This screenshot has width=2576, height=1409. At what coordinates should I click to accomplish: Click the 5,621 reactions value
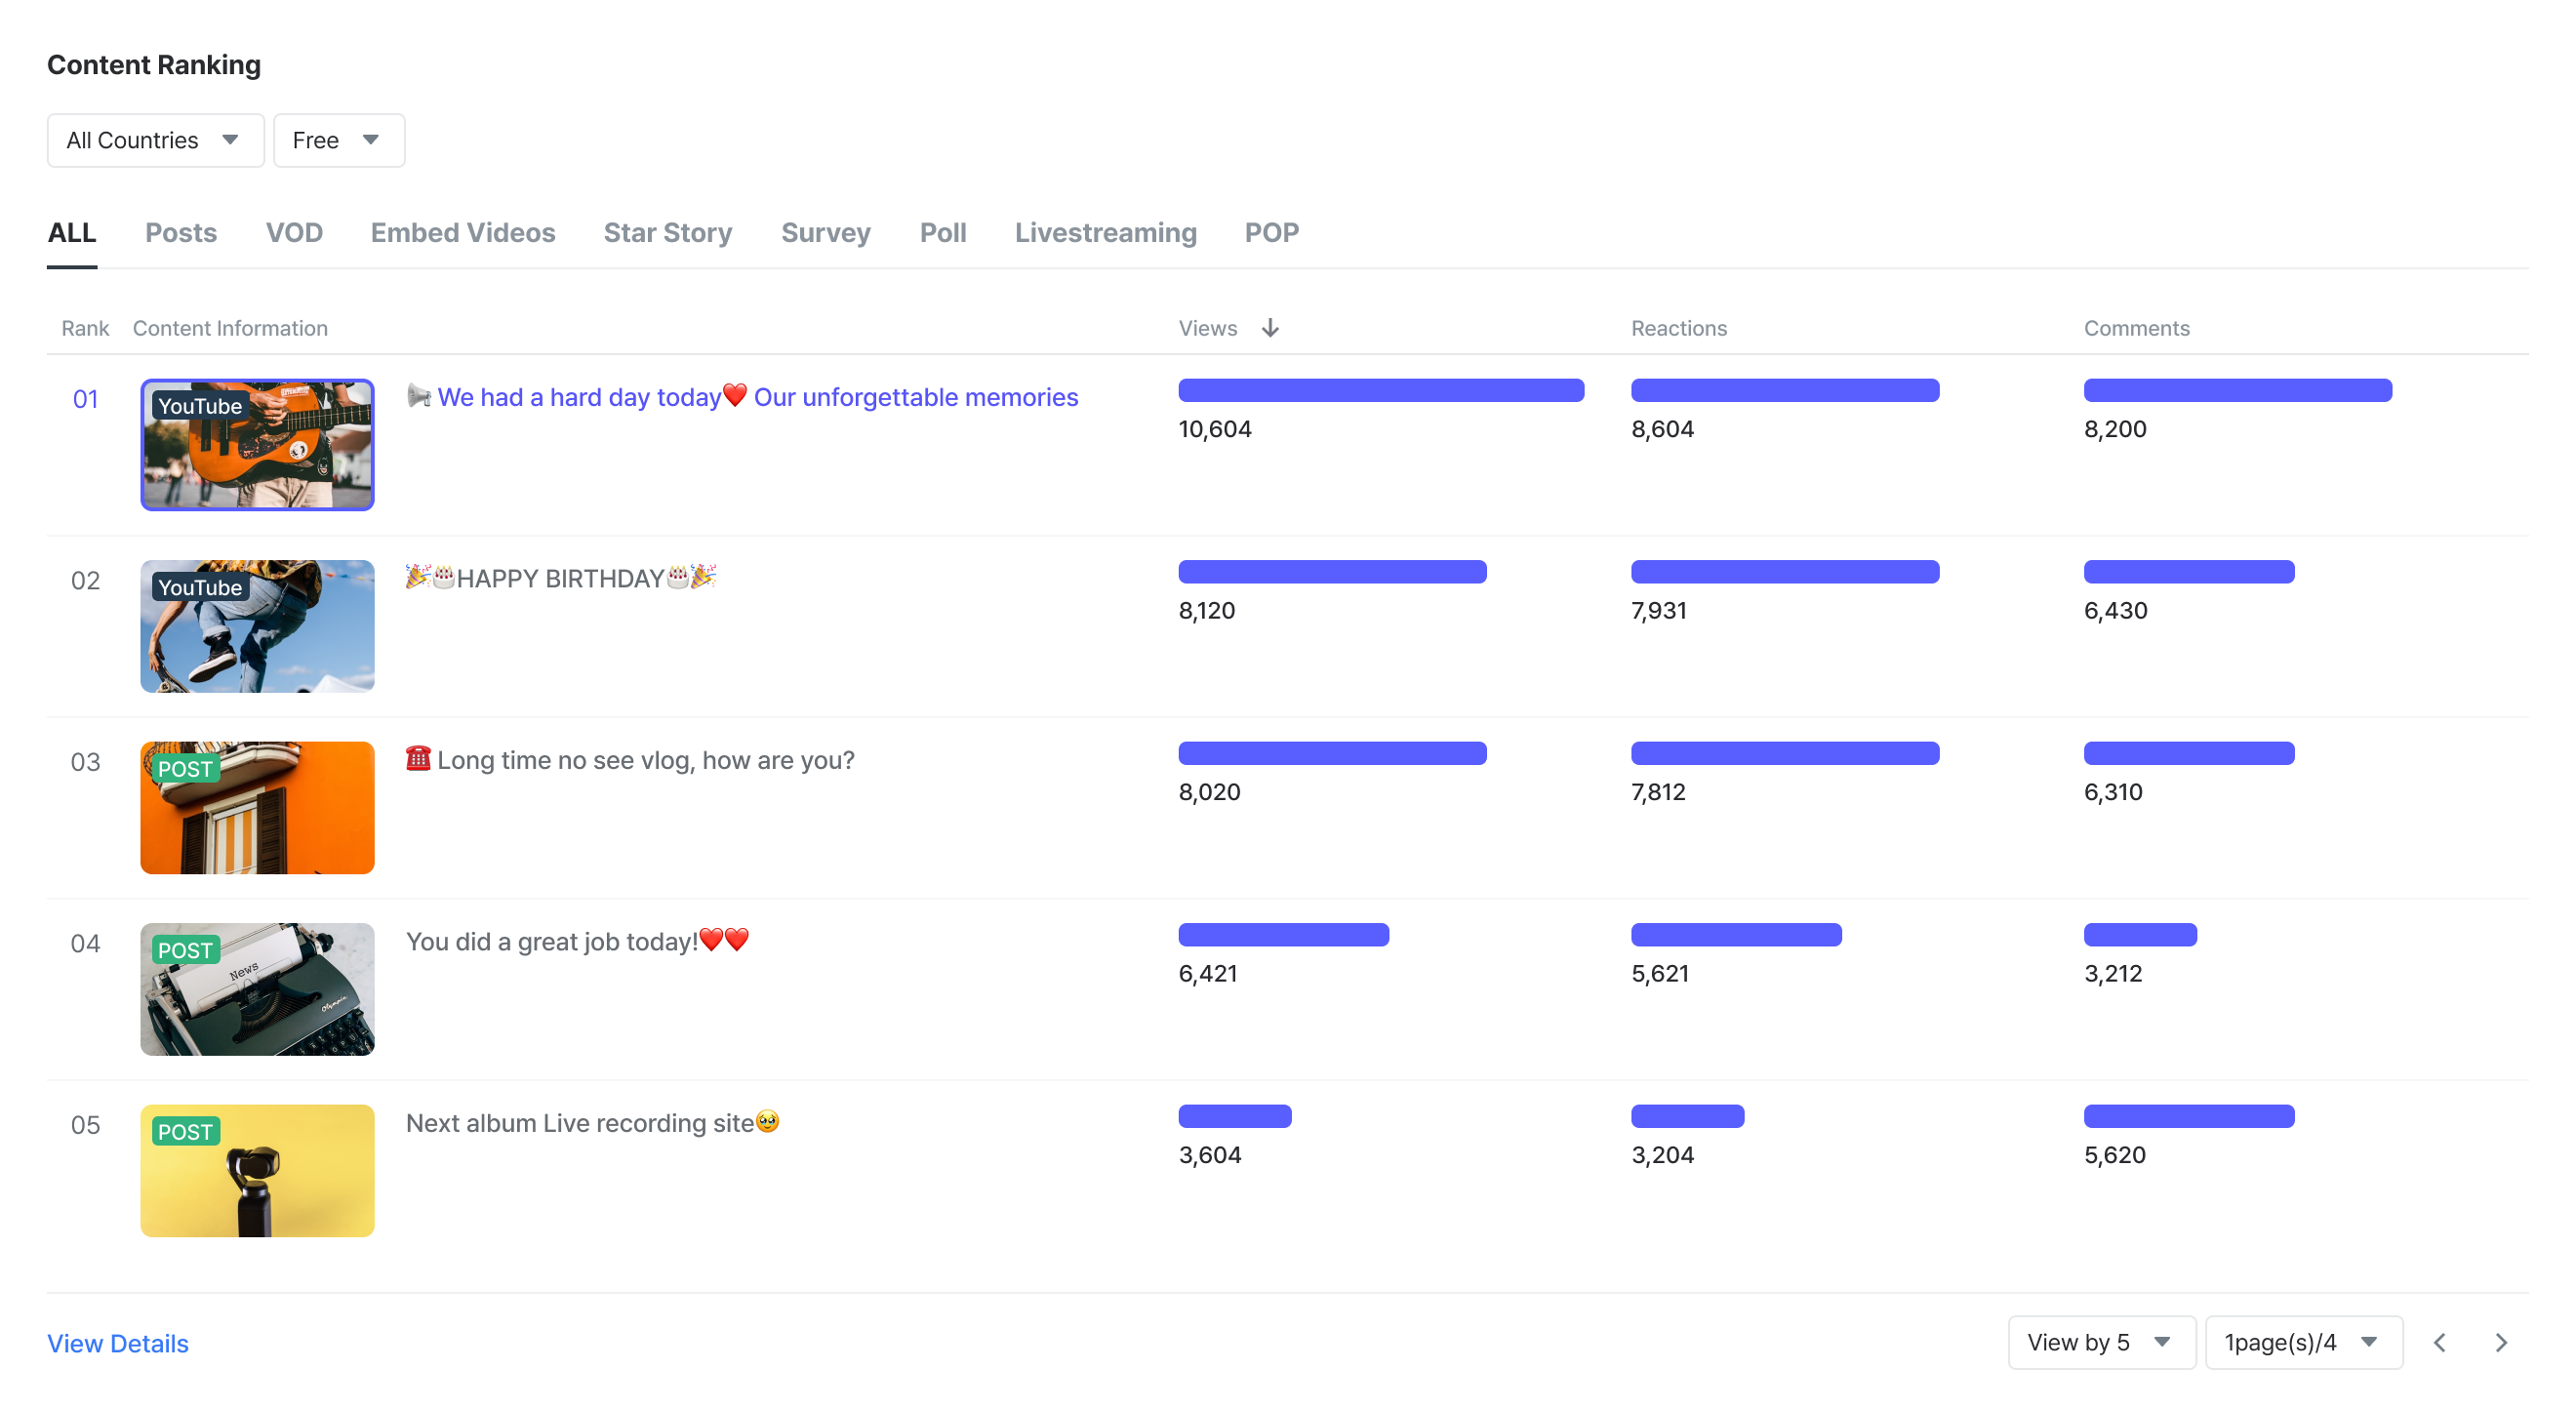pyautogui.click(x=1660, y=974)
